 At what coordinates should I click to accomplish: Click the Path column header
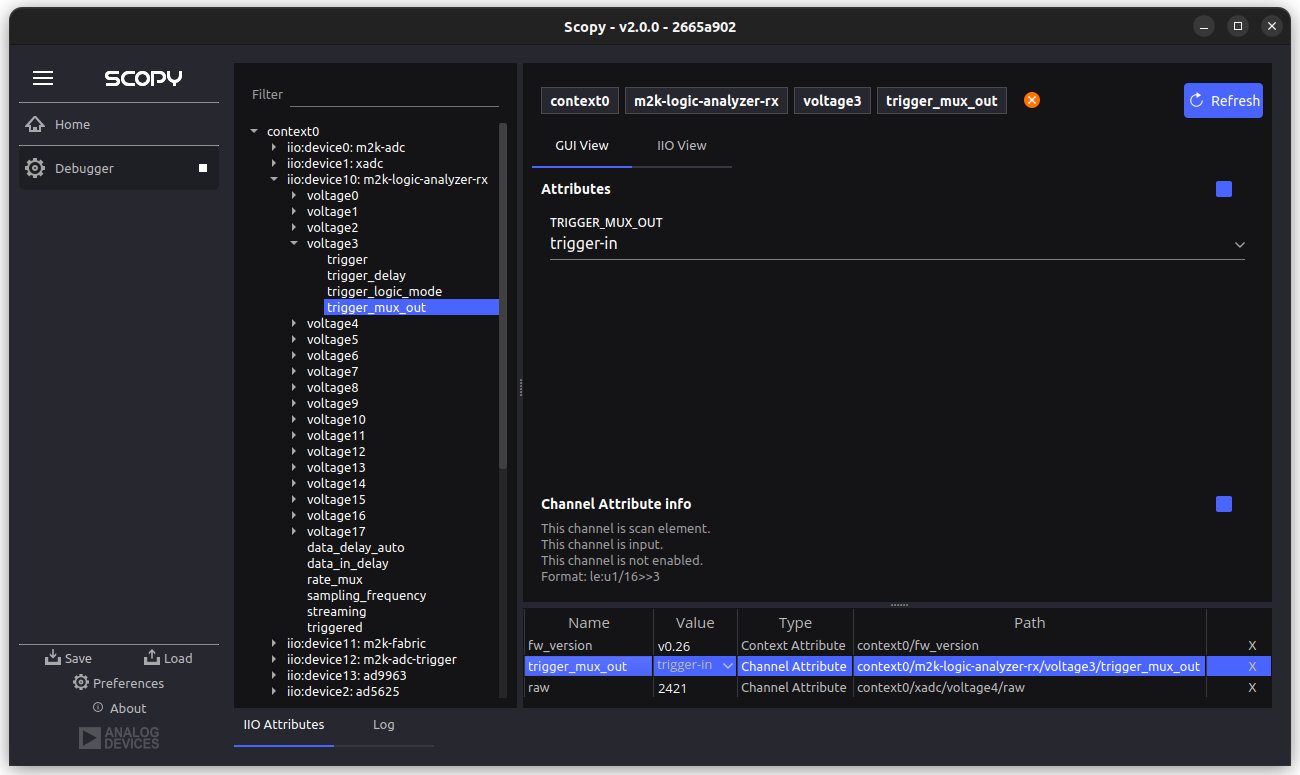[x=1029, y=623]
